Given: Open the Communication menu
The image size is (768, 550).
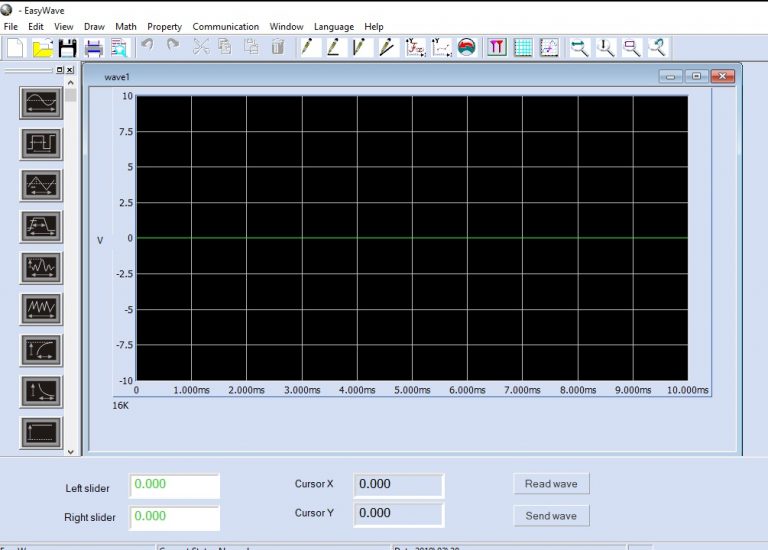Looking at the screenshot, I should point(225,27).
